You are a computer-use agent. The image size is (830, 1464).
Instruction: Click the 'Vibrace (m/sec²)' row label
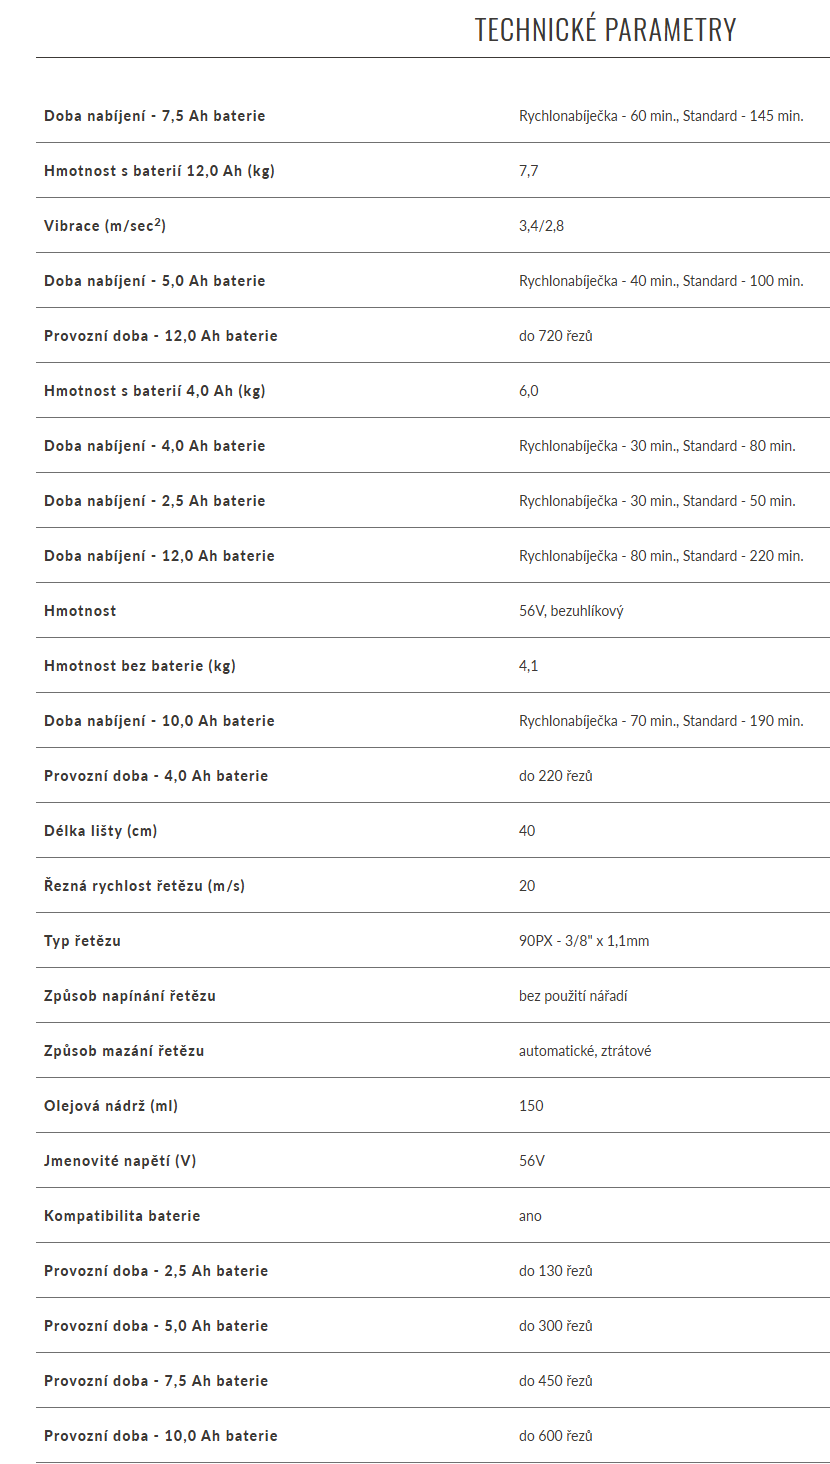point(105,226)
